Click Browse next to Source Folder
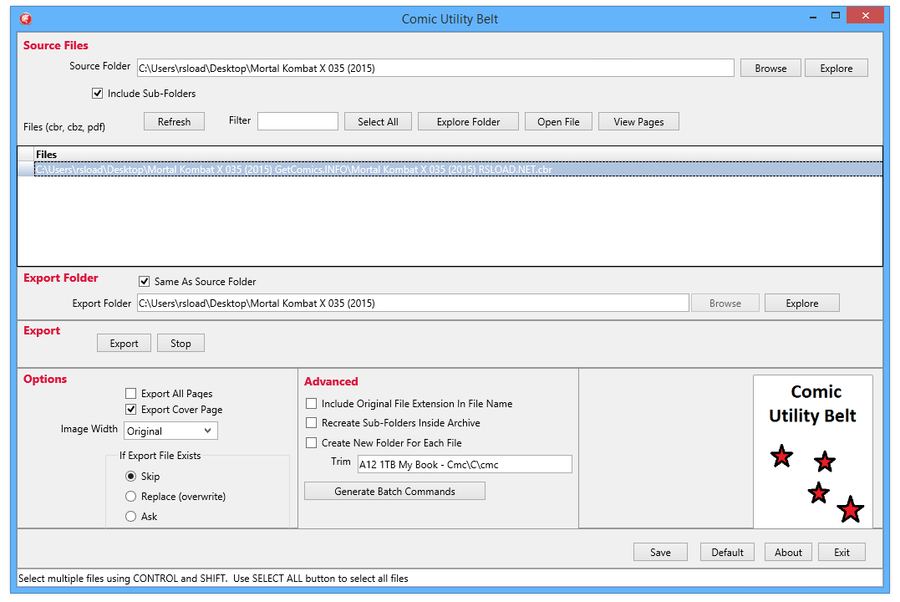The image size is (900, 602). (x=770, y=68)
